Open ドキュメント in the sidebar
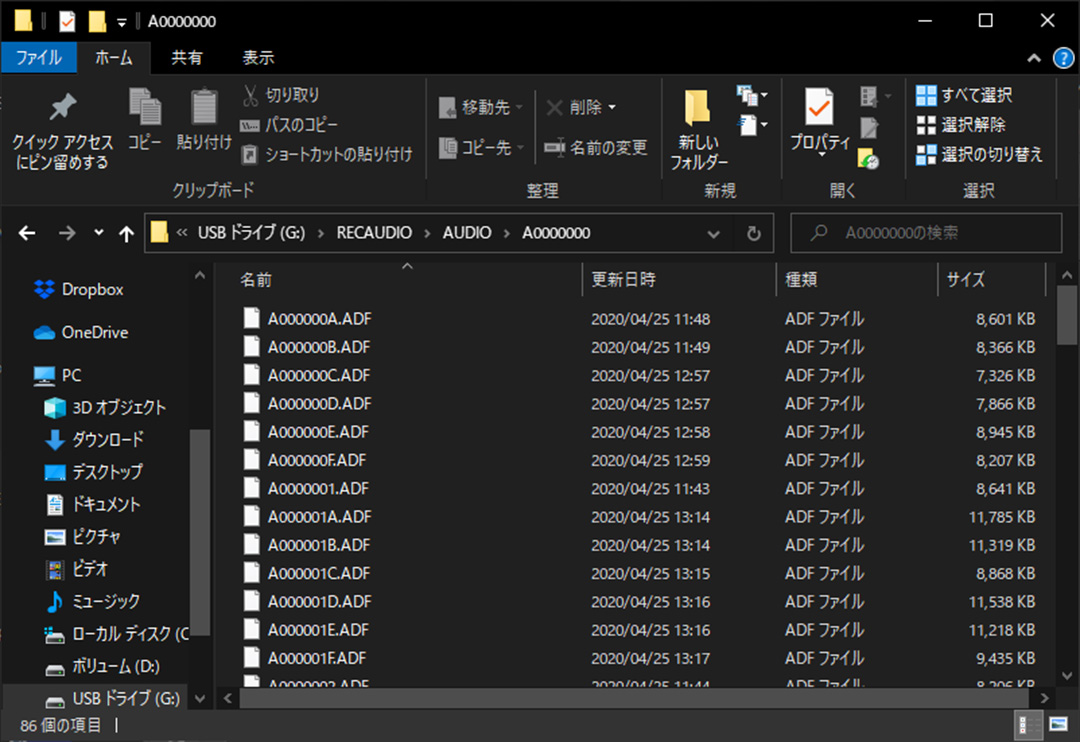 coord(93,504)
